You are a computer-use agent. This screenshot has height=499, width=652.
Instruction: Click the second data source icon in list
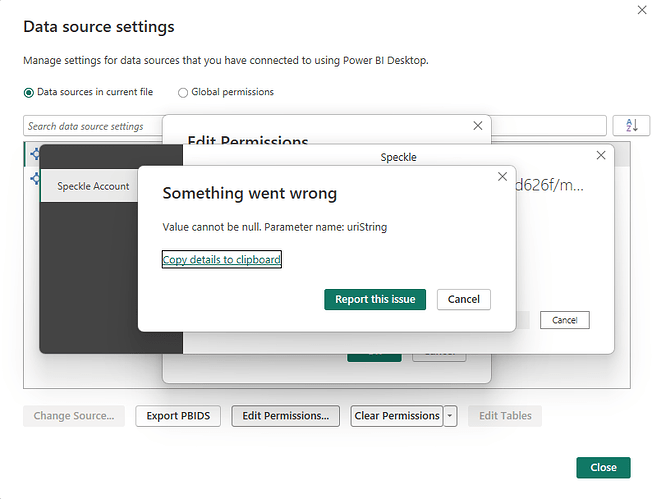[34, 178]
